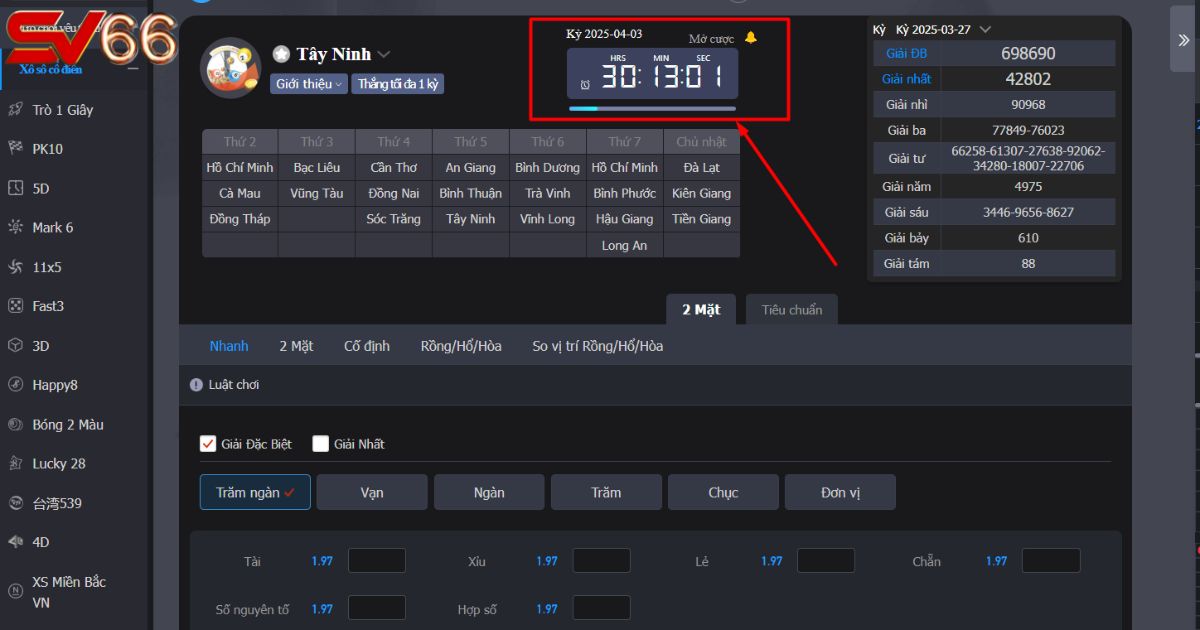Screen dimensions: 1200x630
Task: Open the Giới thiệu dropdown
Action: [x=309, y=84]
